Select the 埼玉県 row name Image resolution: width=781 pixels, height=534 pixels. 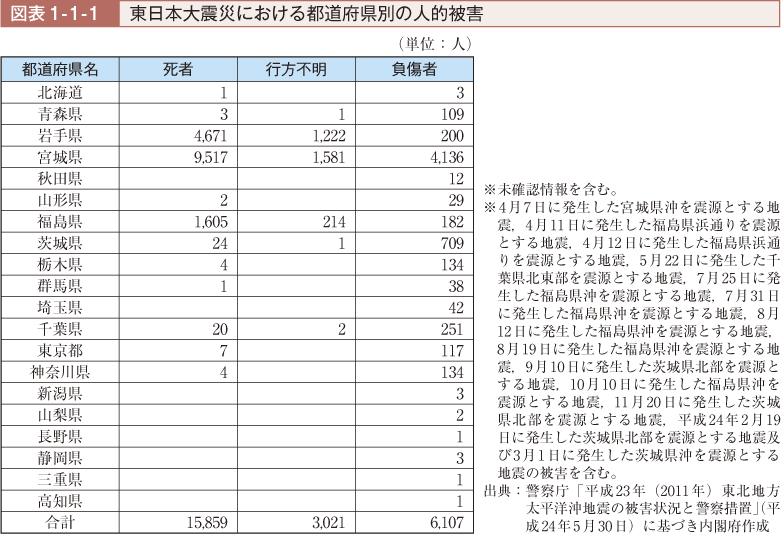[x=60, y=307]
